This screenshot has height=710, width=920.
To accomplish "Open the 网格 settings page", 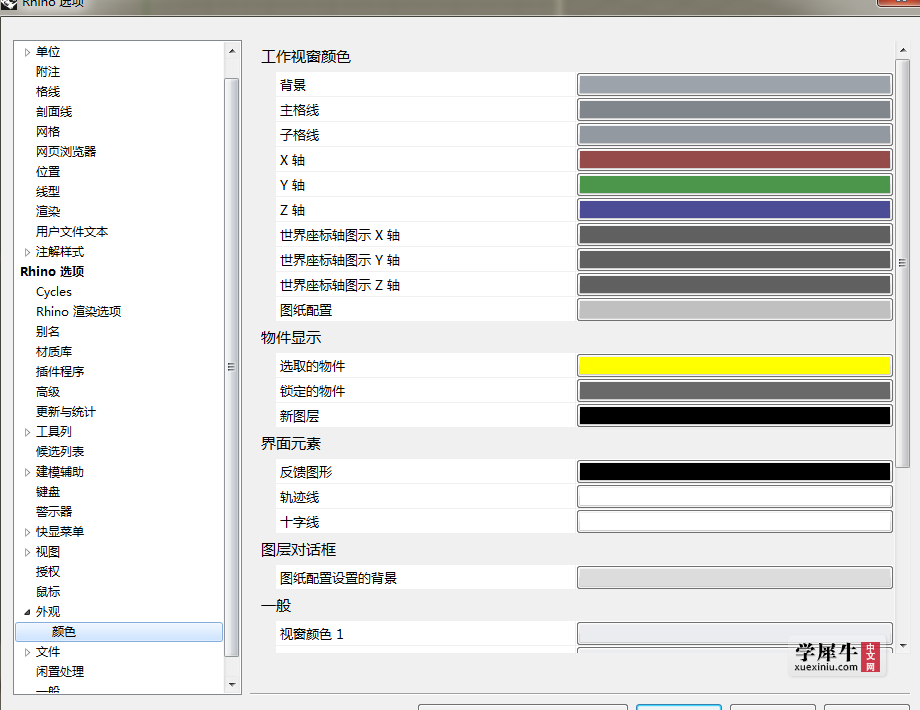I will click(x=48, y=131).
